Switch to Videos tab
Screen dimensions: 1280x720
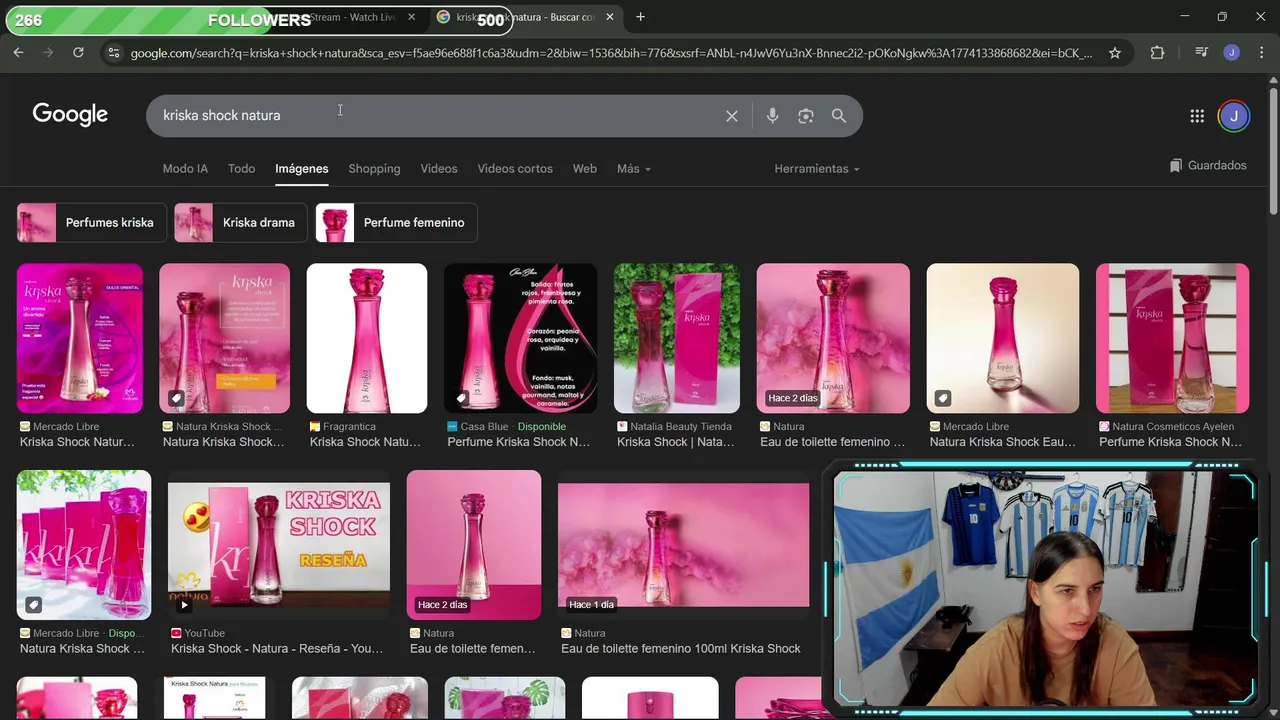[x=439, y=169]
